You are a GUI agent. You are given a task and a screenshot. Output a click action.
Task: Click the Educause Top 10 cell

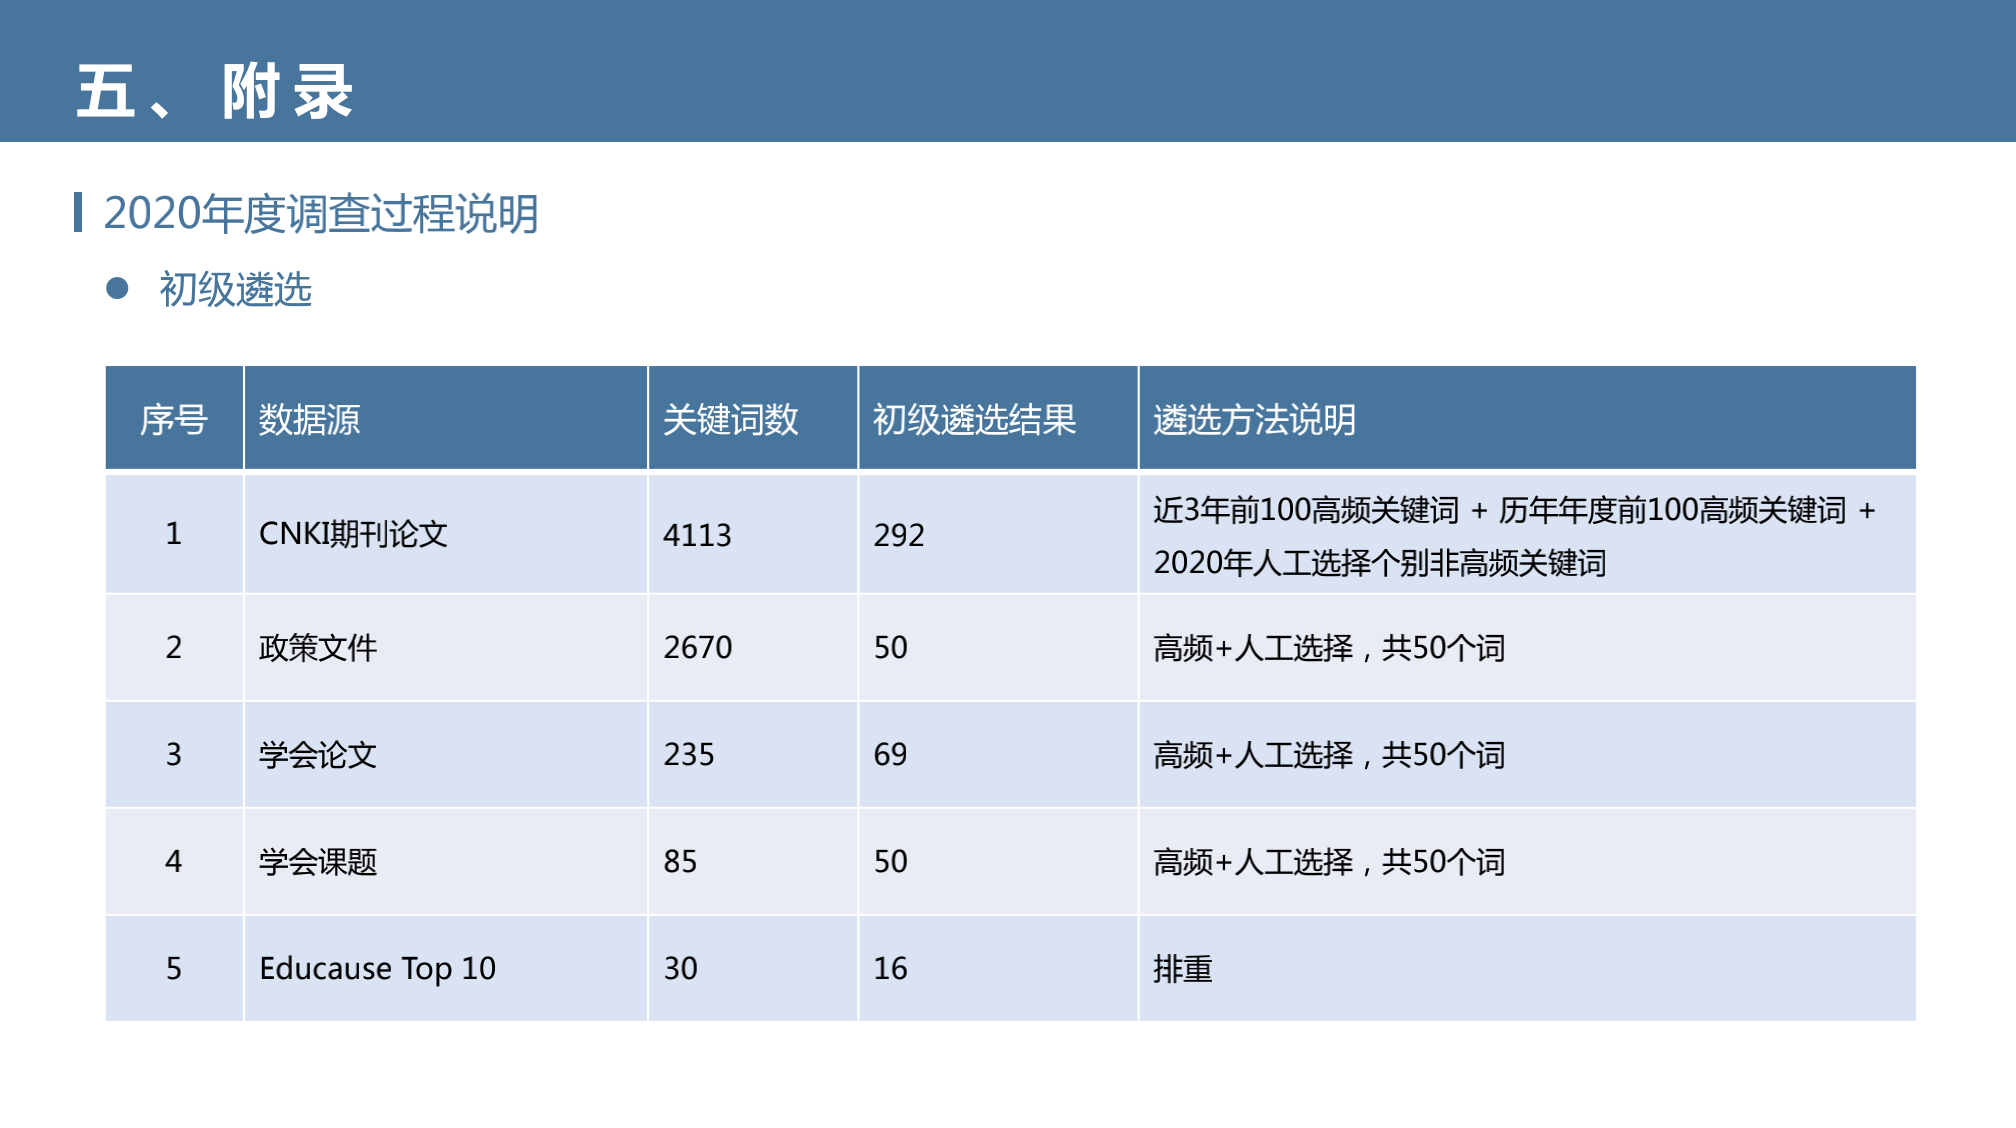(377, 968)
